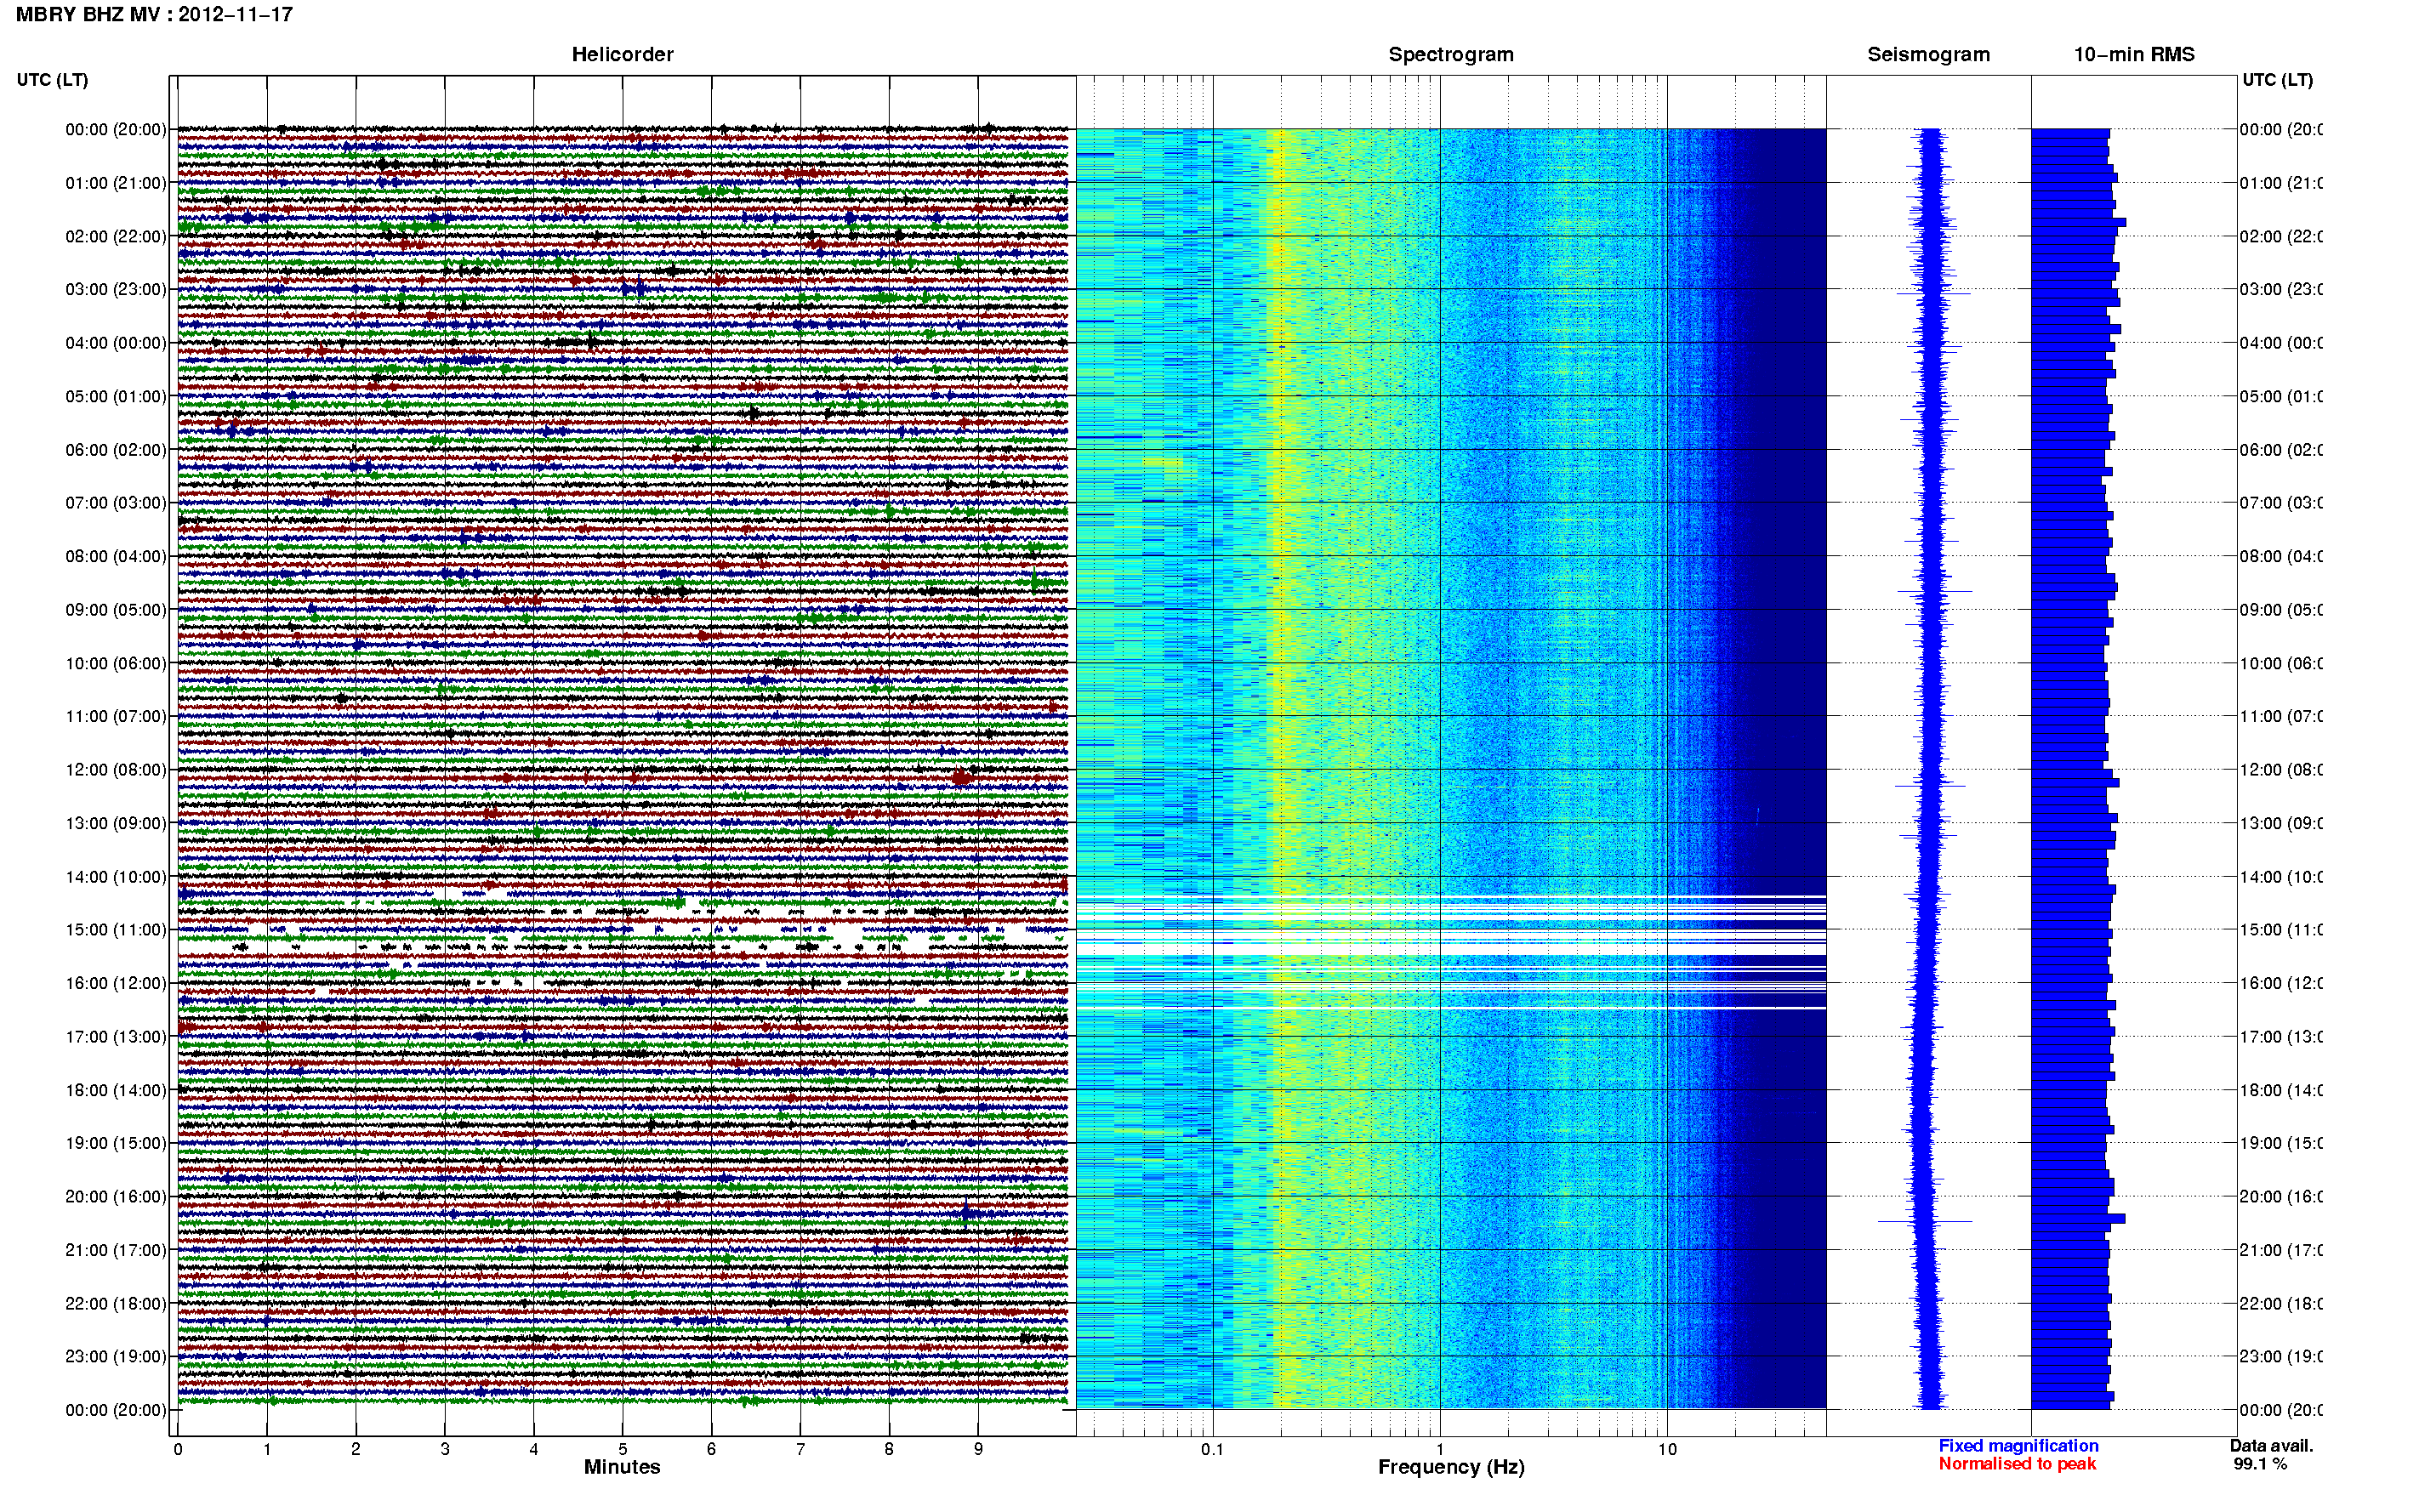Select the right-axis label starting '18:00 (14:'

coord(2281,1090)
